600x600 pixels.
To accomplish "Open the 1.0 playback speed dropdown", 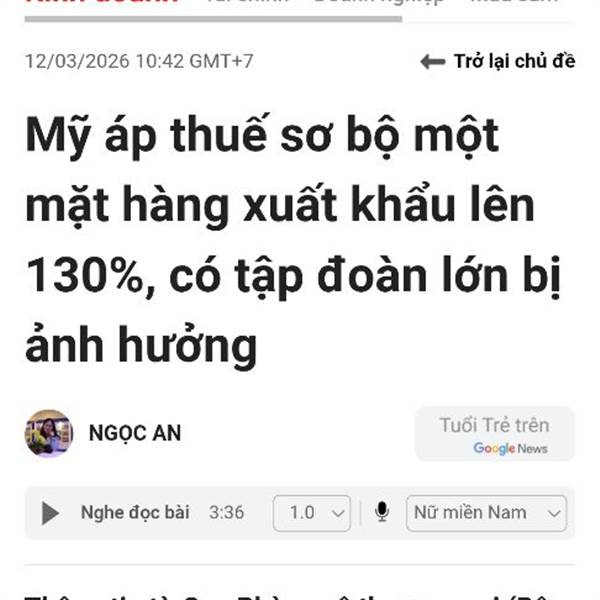I will 312,513.
